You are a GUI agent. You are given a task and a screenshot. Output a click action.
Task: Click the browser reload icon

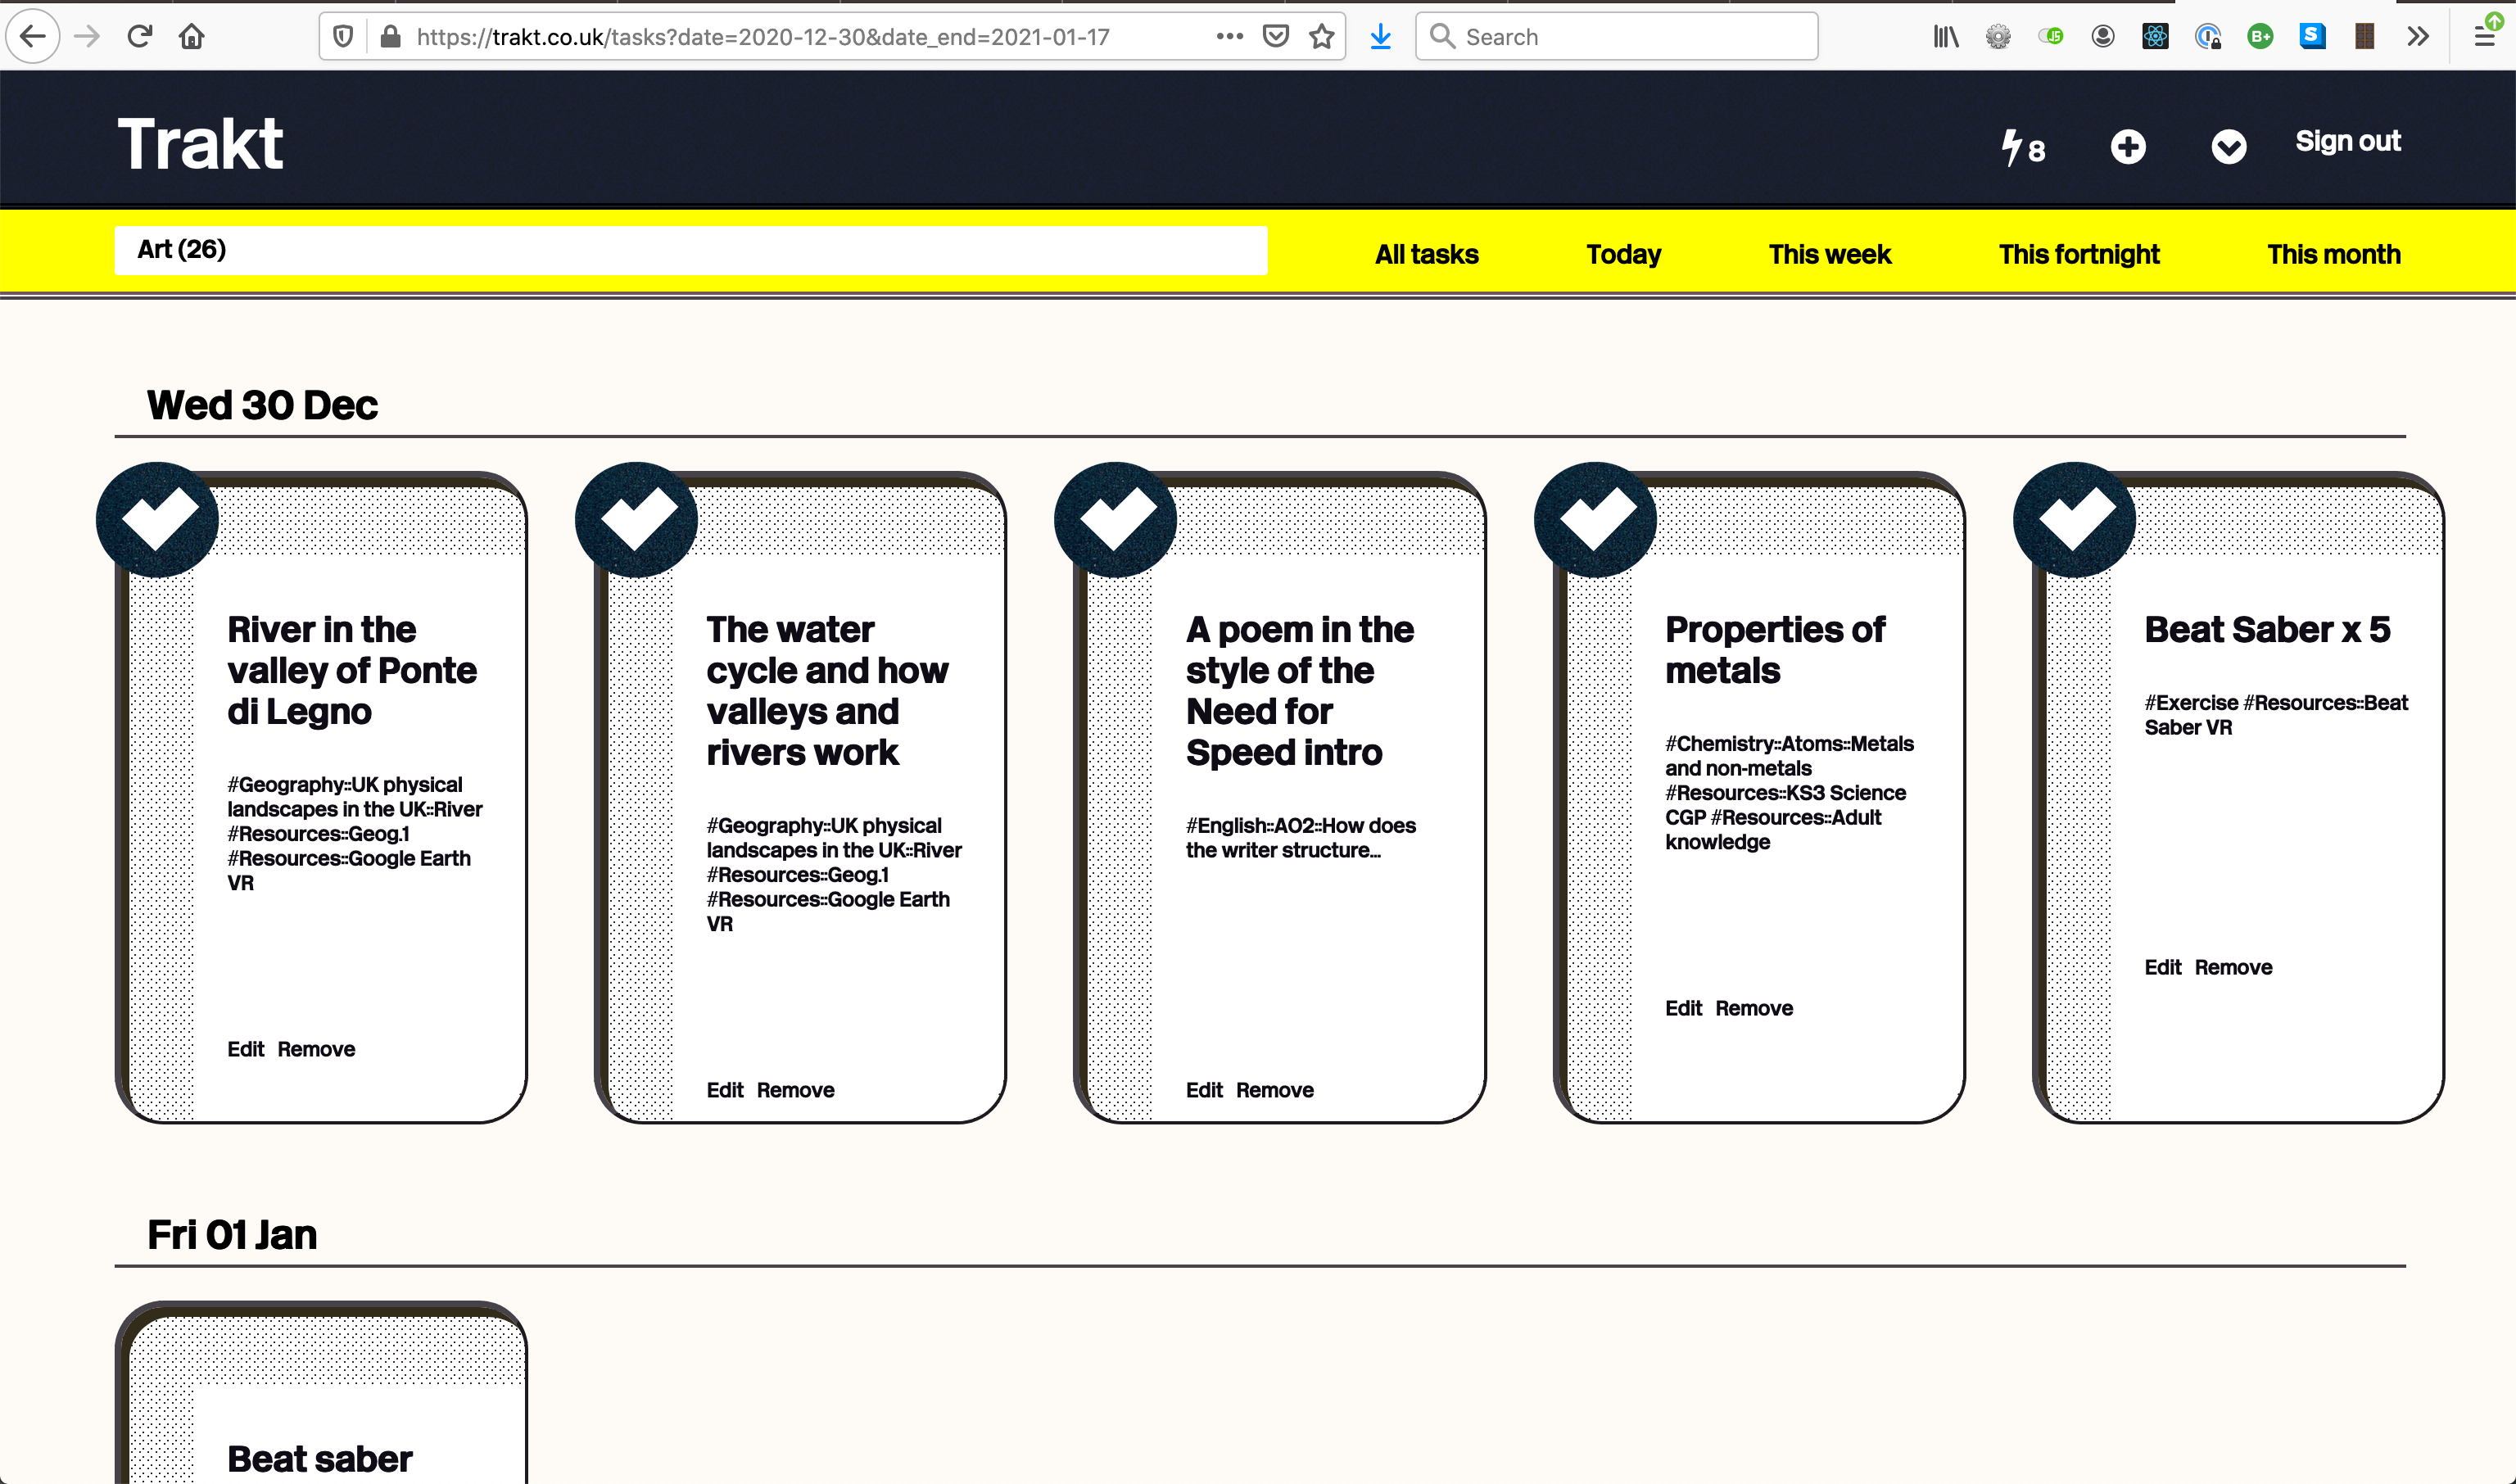139,37
